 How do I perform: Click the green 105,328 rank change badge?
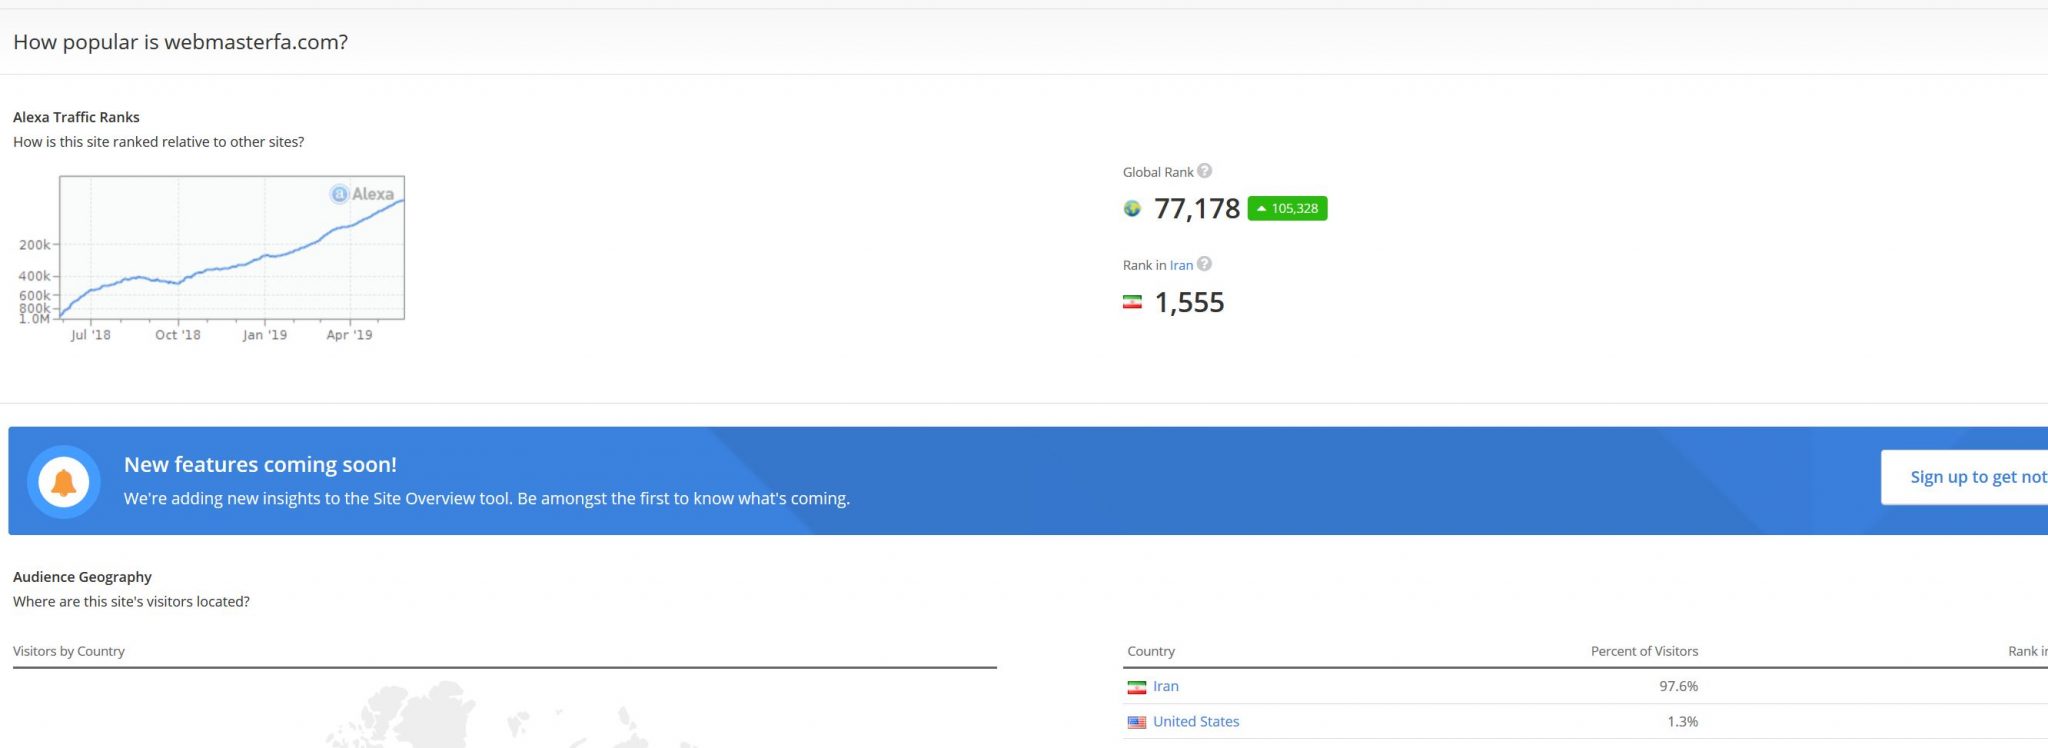pos(1288,208)
